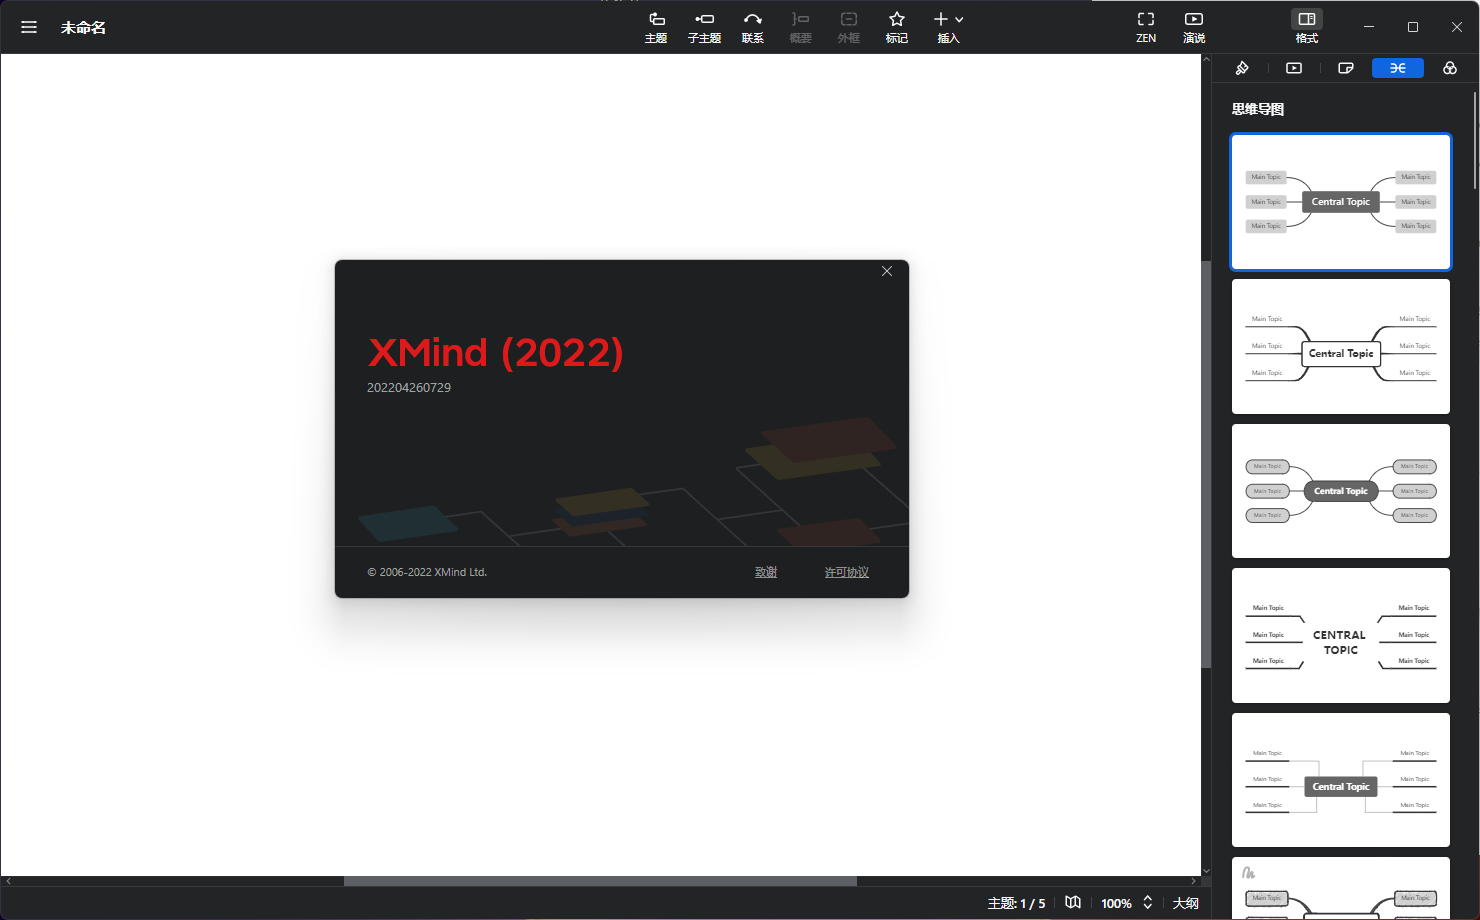Open the color theme circles tab
The height and width of the screenshot is (920, 1480).
(x=1450, y=68)
